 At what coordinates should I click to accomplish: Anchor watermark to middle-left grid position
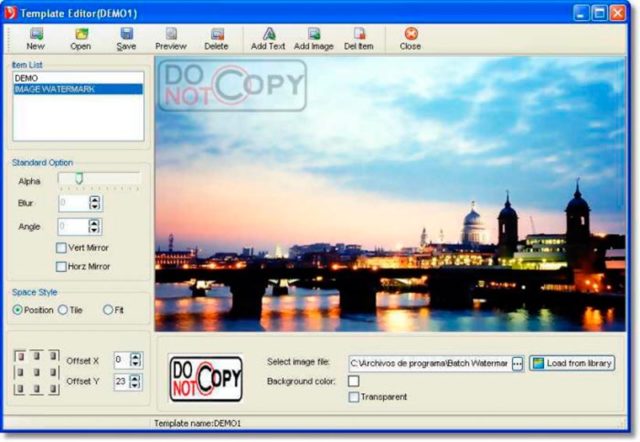tap(21, 372)
